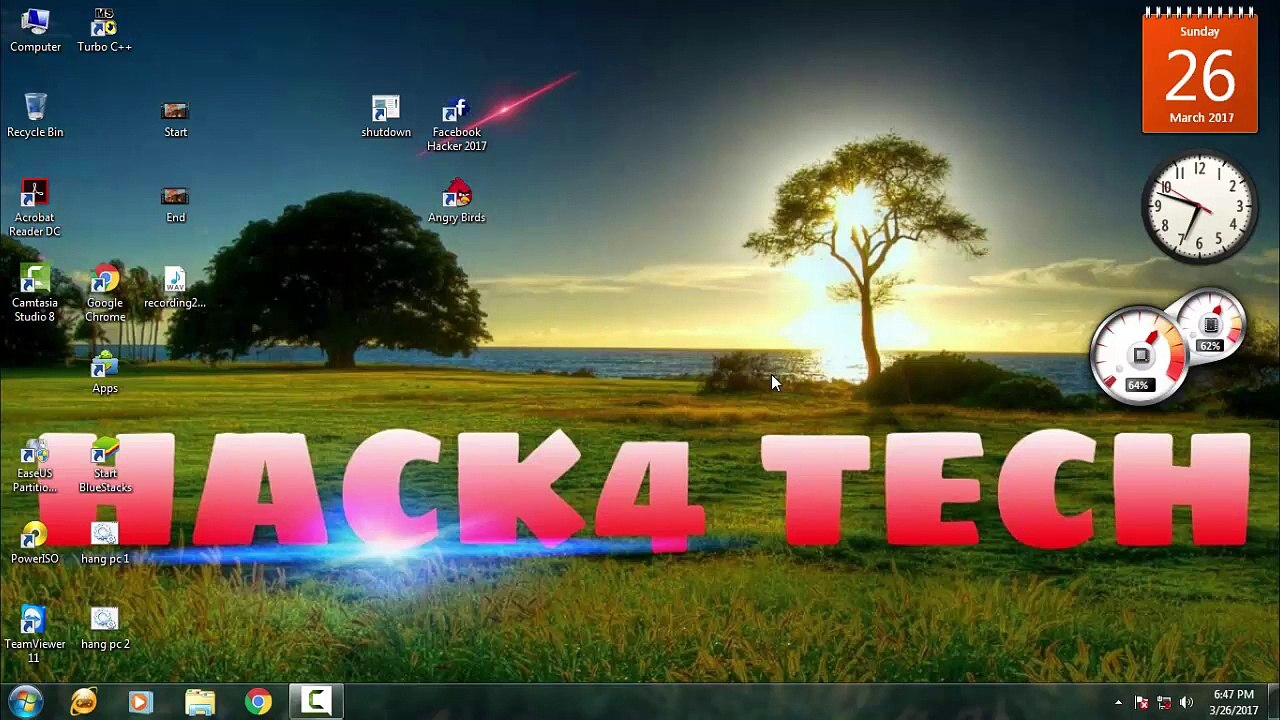The image size is (1280, 720).
Task: Show hidden system tray icons
Action: 1118,702
